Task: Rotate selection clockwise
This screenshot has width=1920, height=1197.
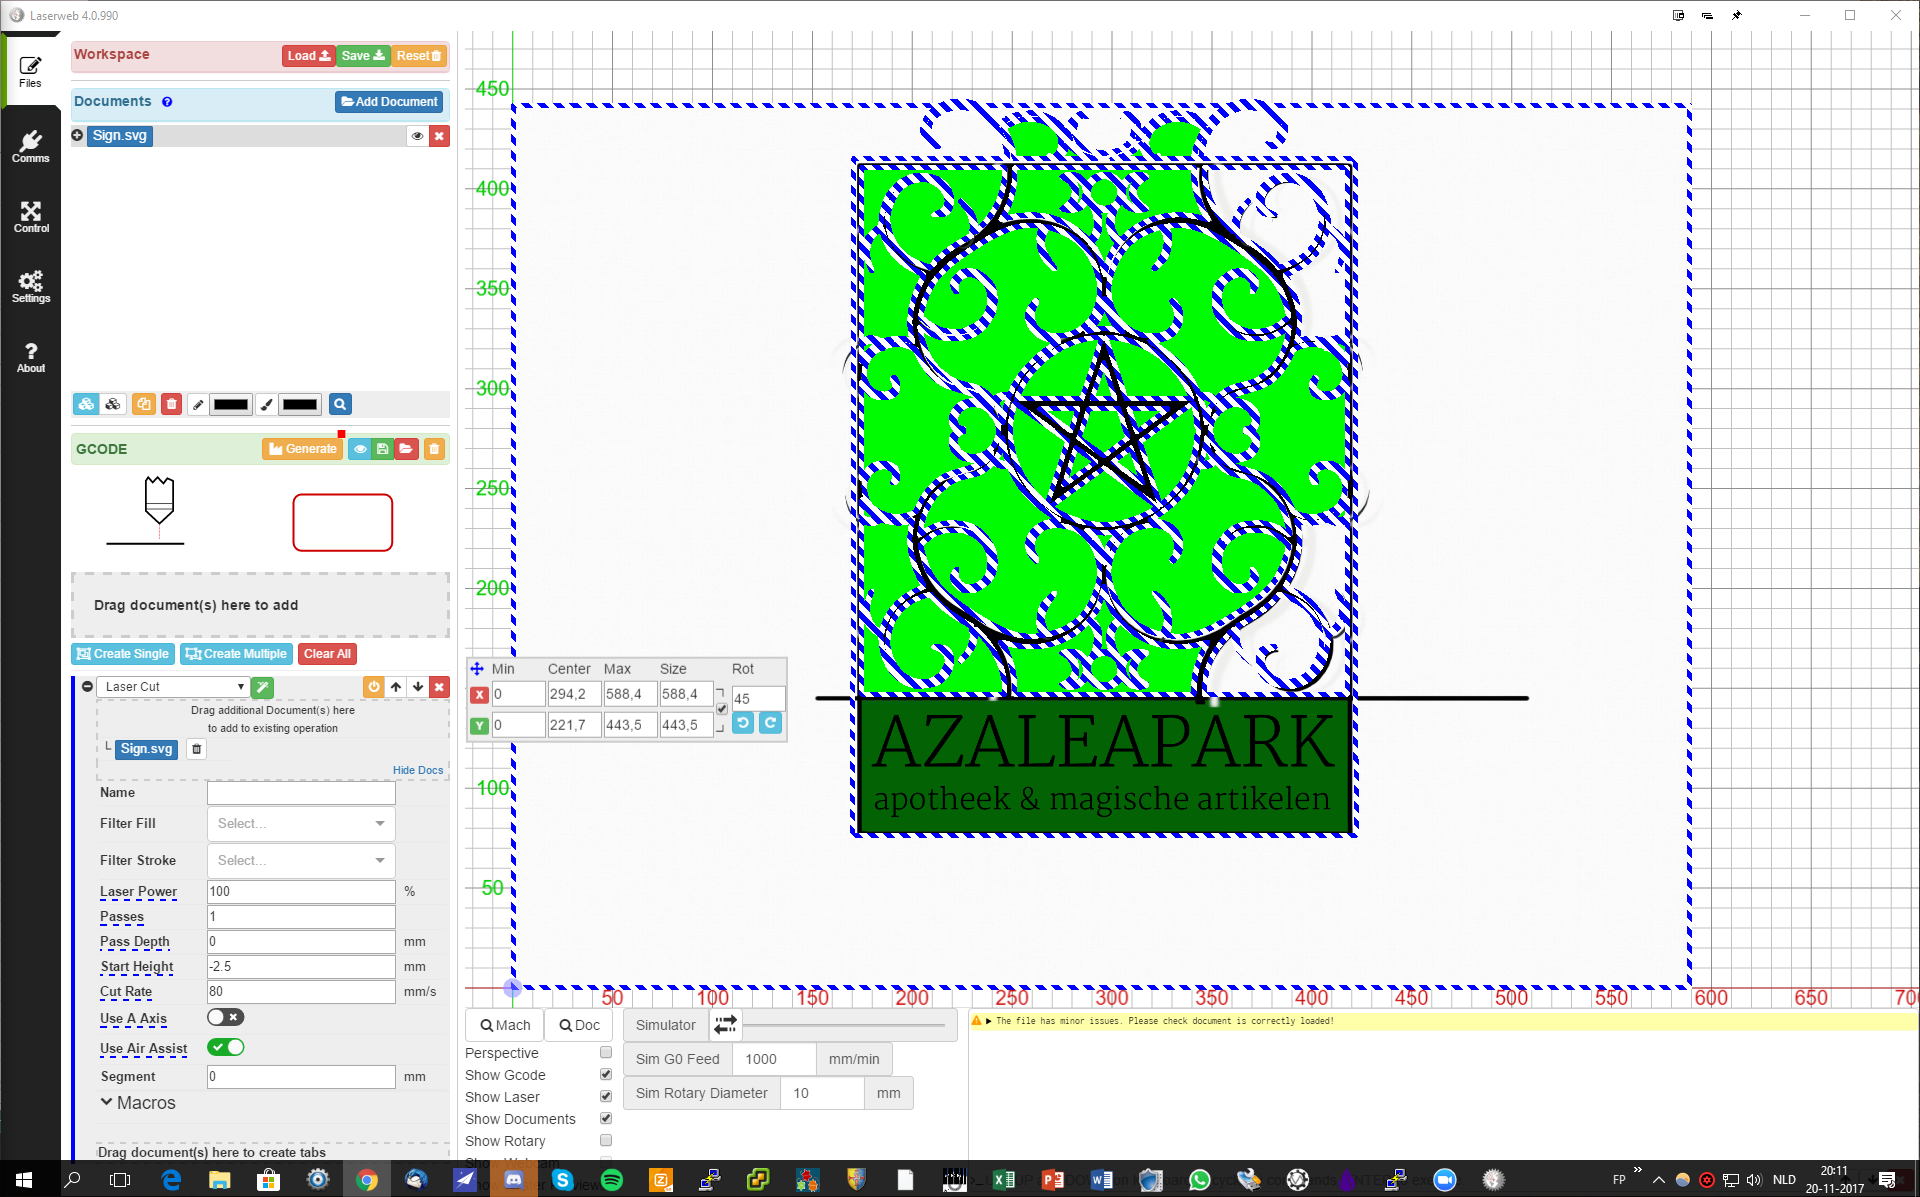Action: [770, 723]
